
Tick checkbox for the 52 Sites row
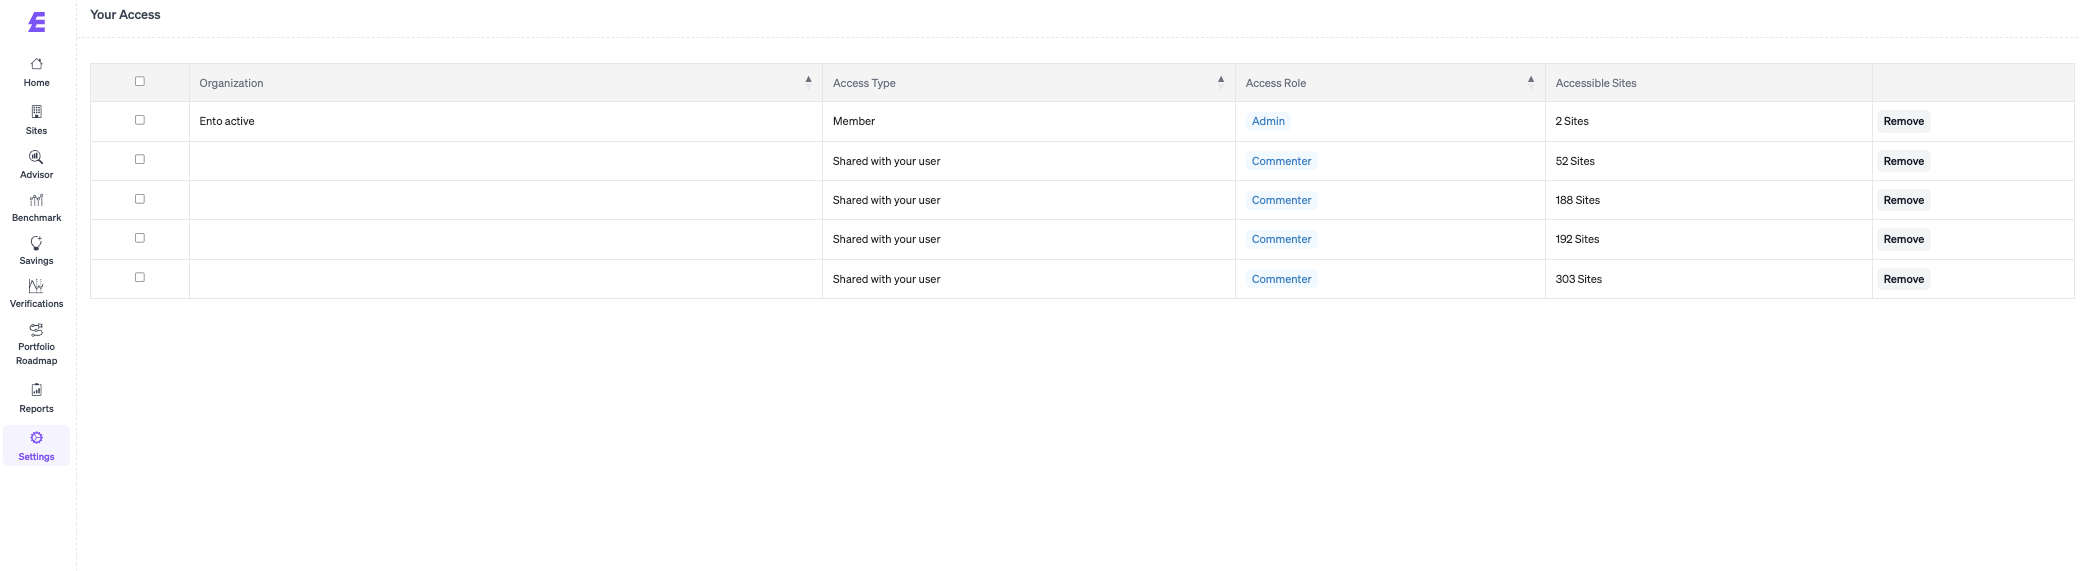pos(140,160)
